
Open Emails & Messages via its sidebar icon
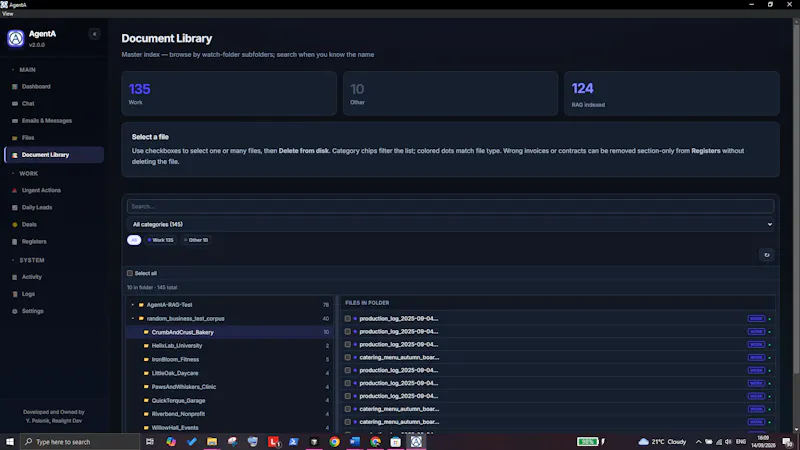(x=15, y=121)
